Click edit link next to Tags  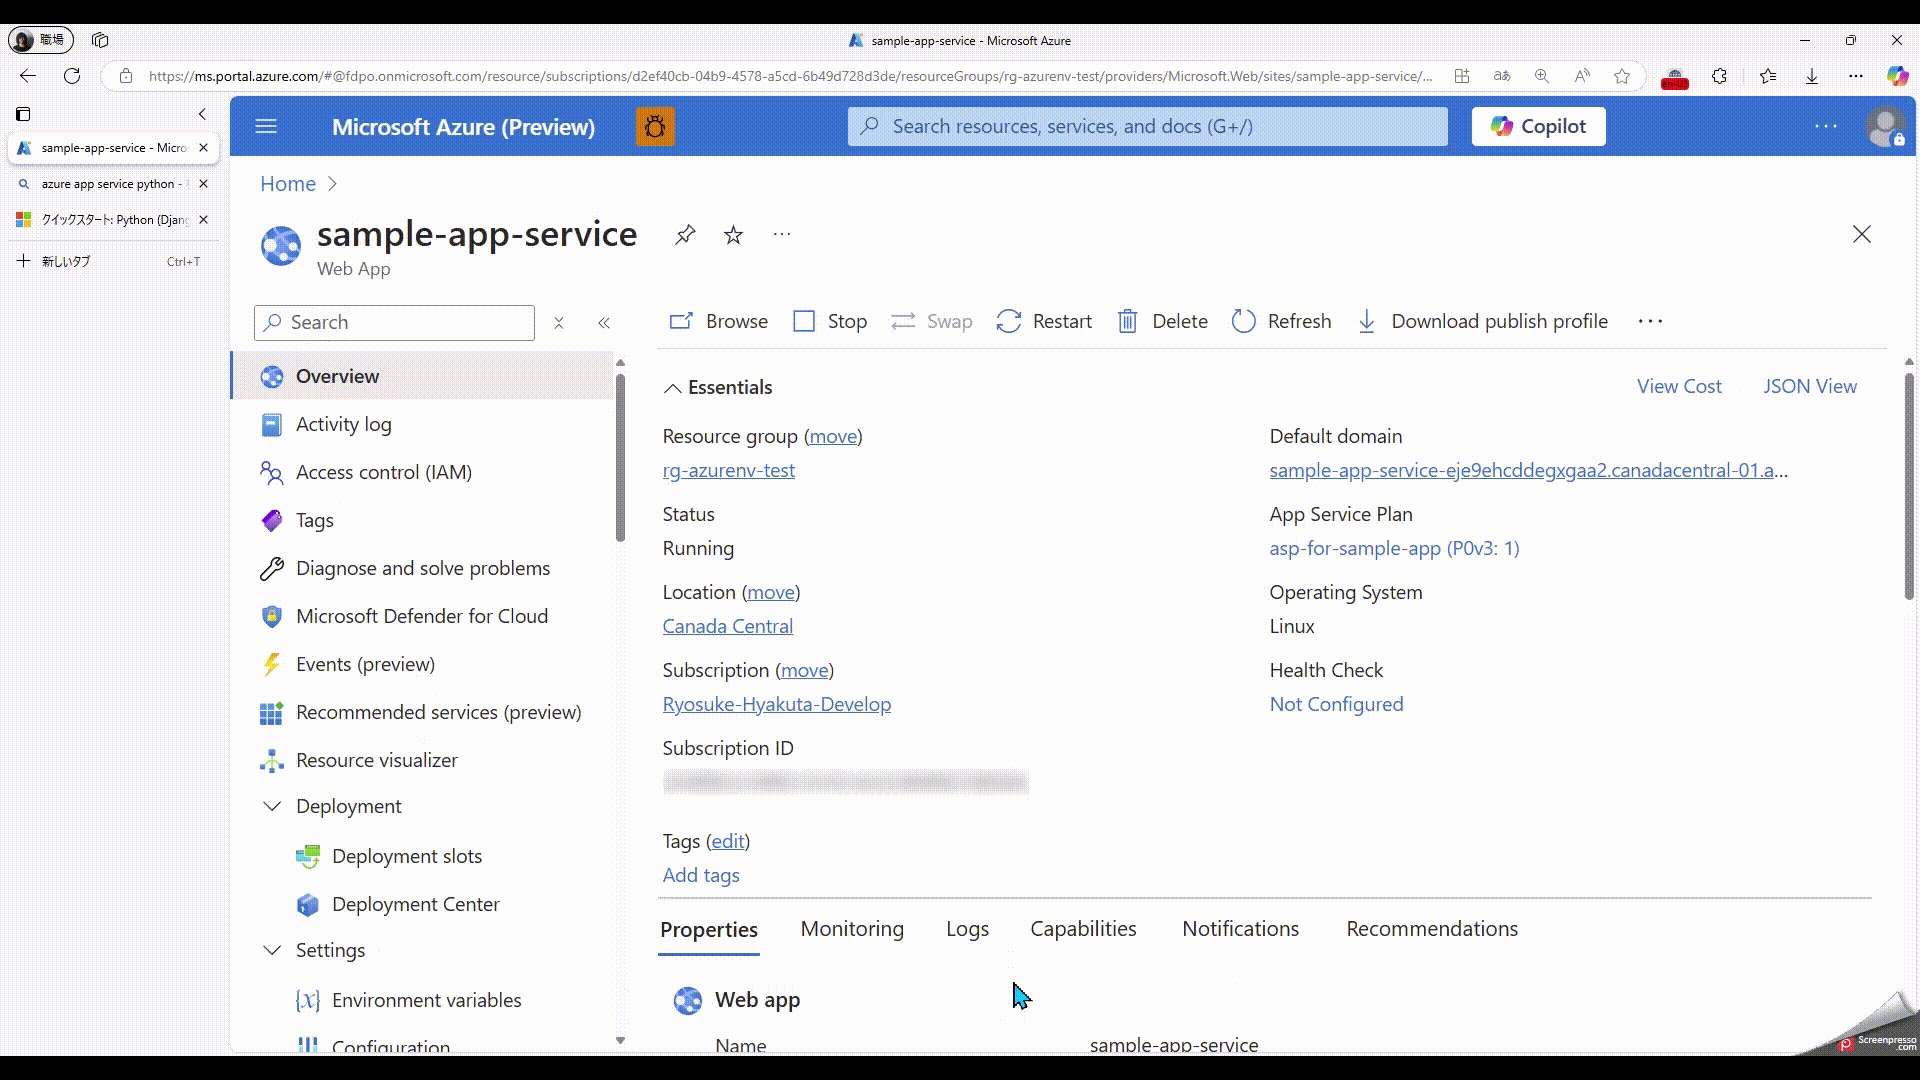[728, 842]
